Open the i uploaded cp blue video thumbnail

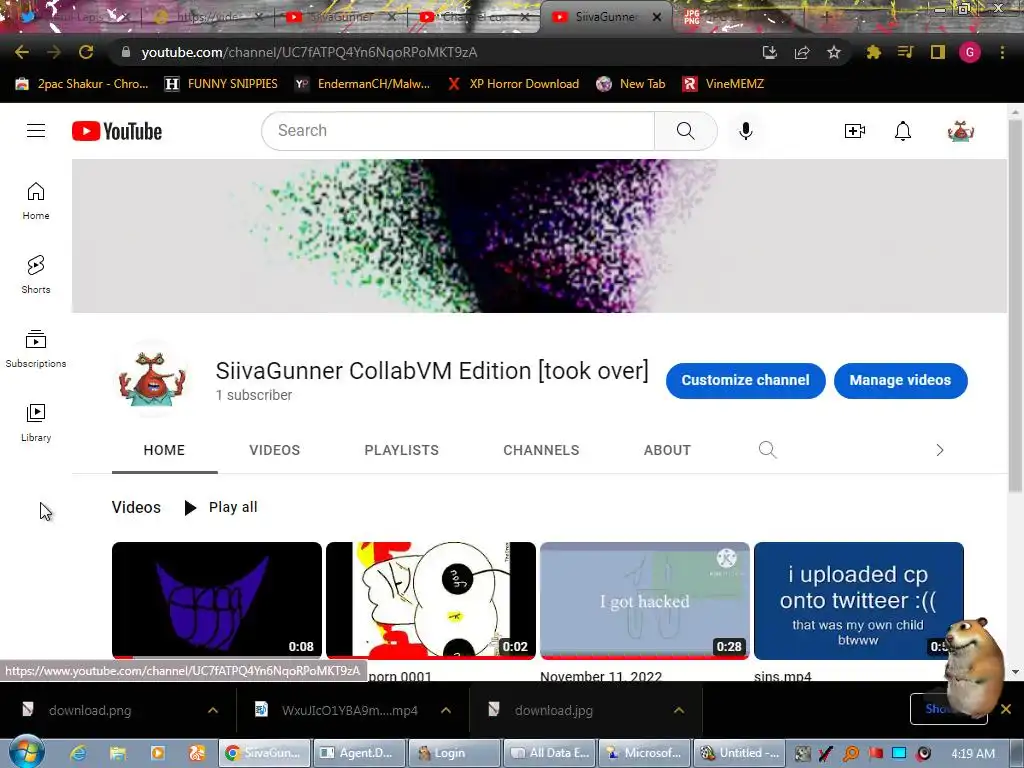[858, 600]
